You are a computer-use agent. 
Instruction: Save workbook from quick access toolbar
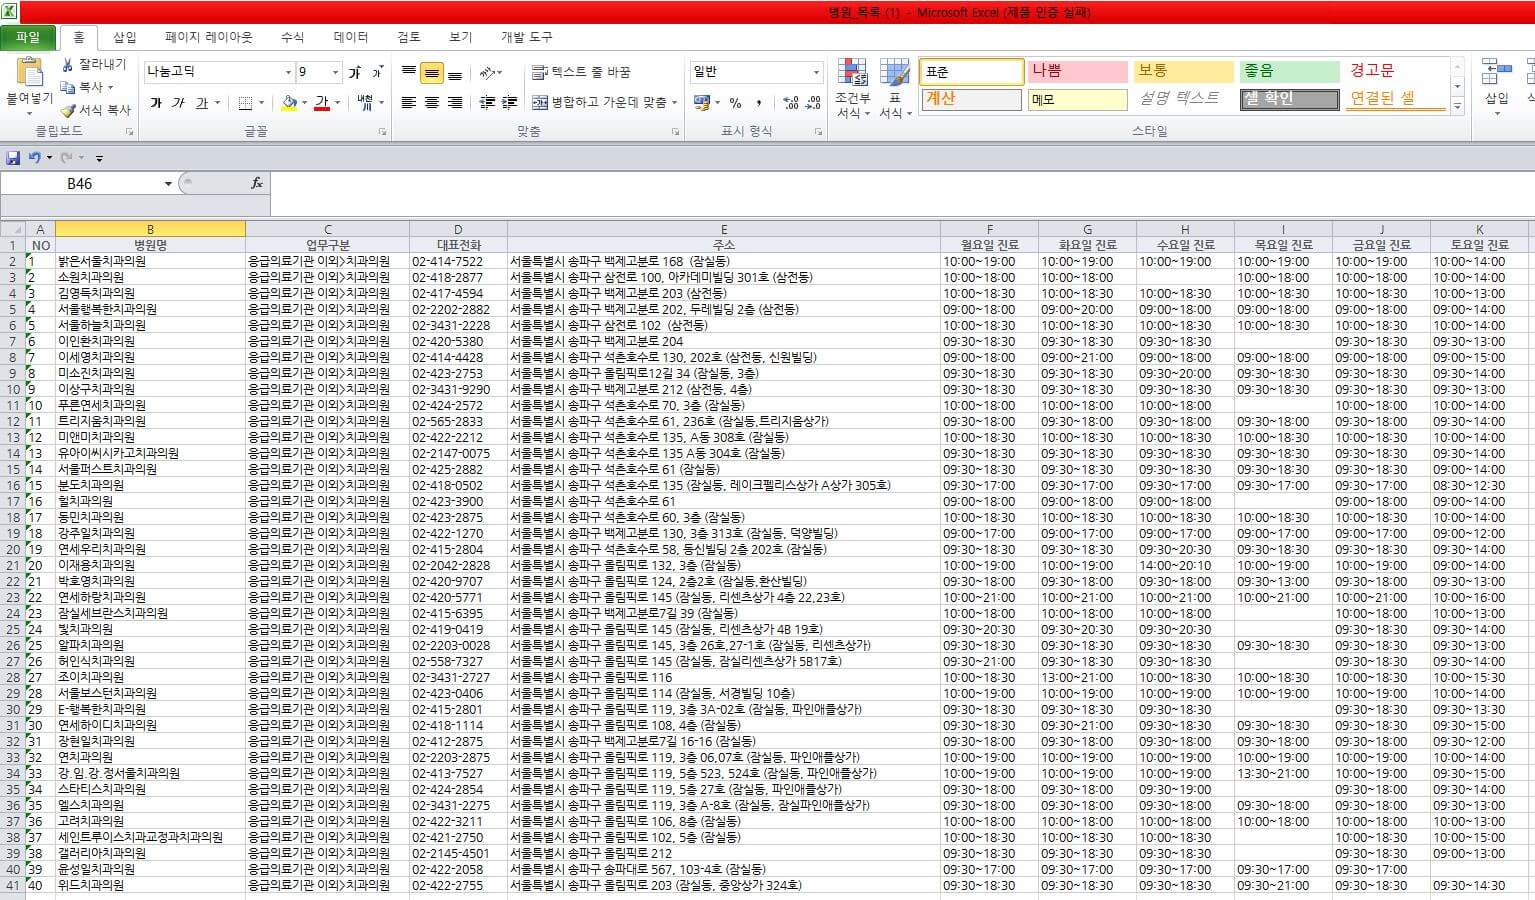click(x=13, y=158)
